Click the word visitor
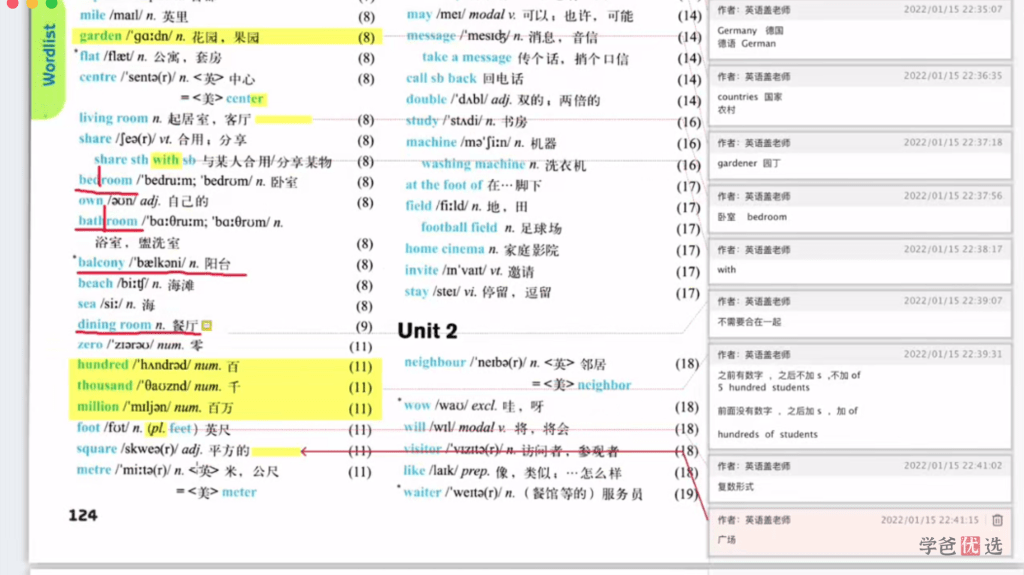Viewport: 1024px width, 575px height. coord(423,450)
